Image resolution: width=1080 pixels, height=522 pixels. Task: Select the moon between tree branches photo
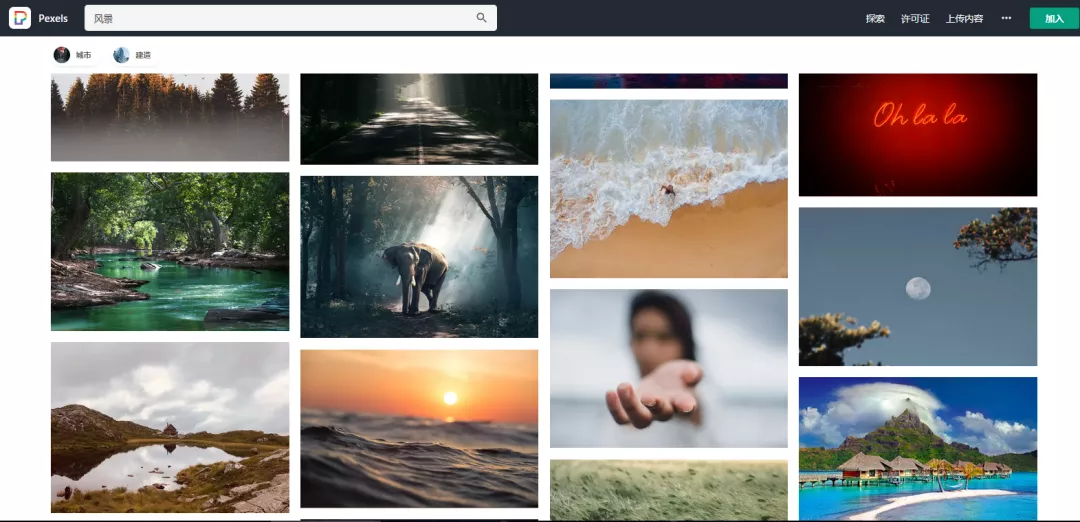pos(917,286)
